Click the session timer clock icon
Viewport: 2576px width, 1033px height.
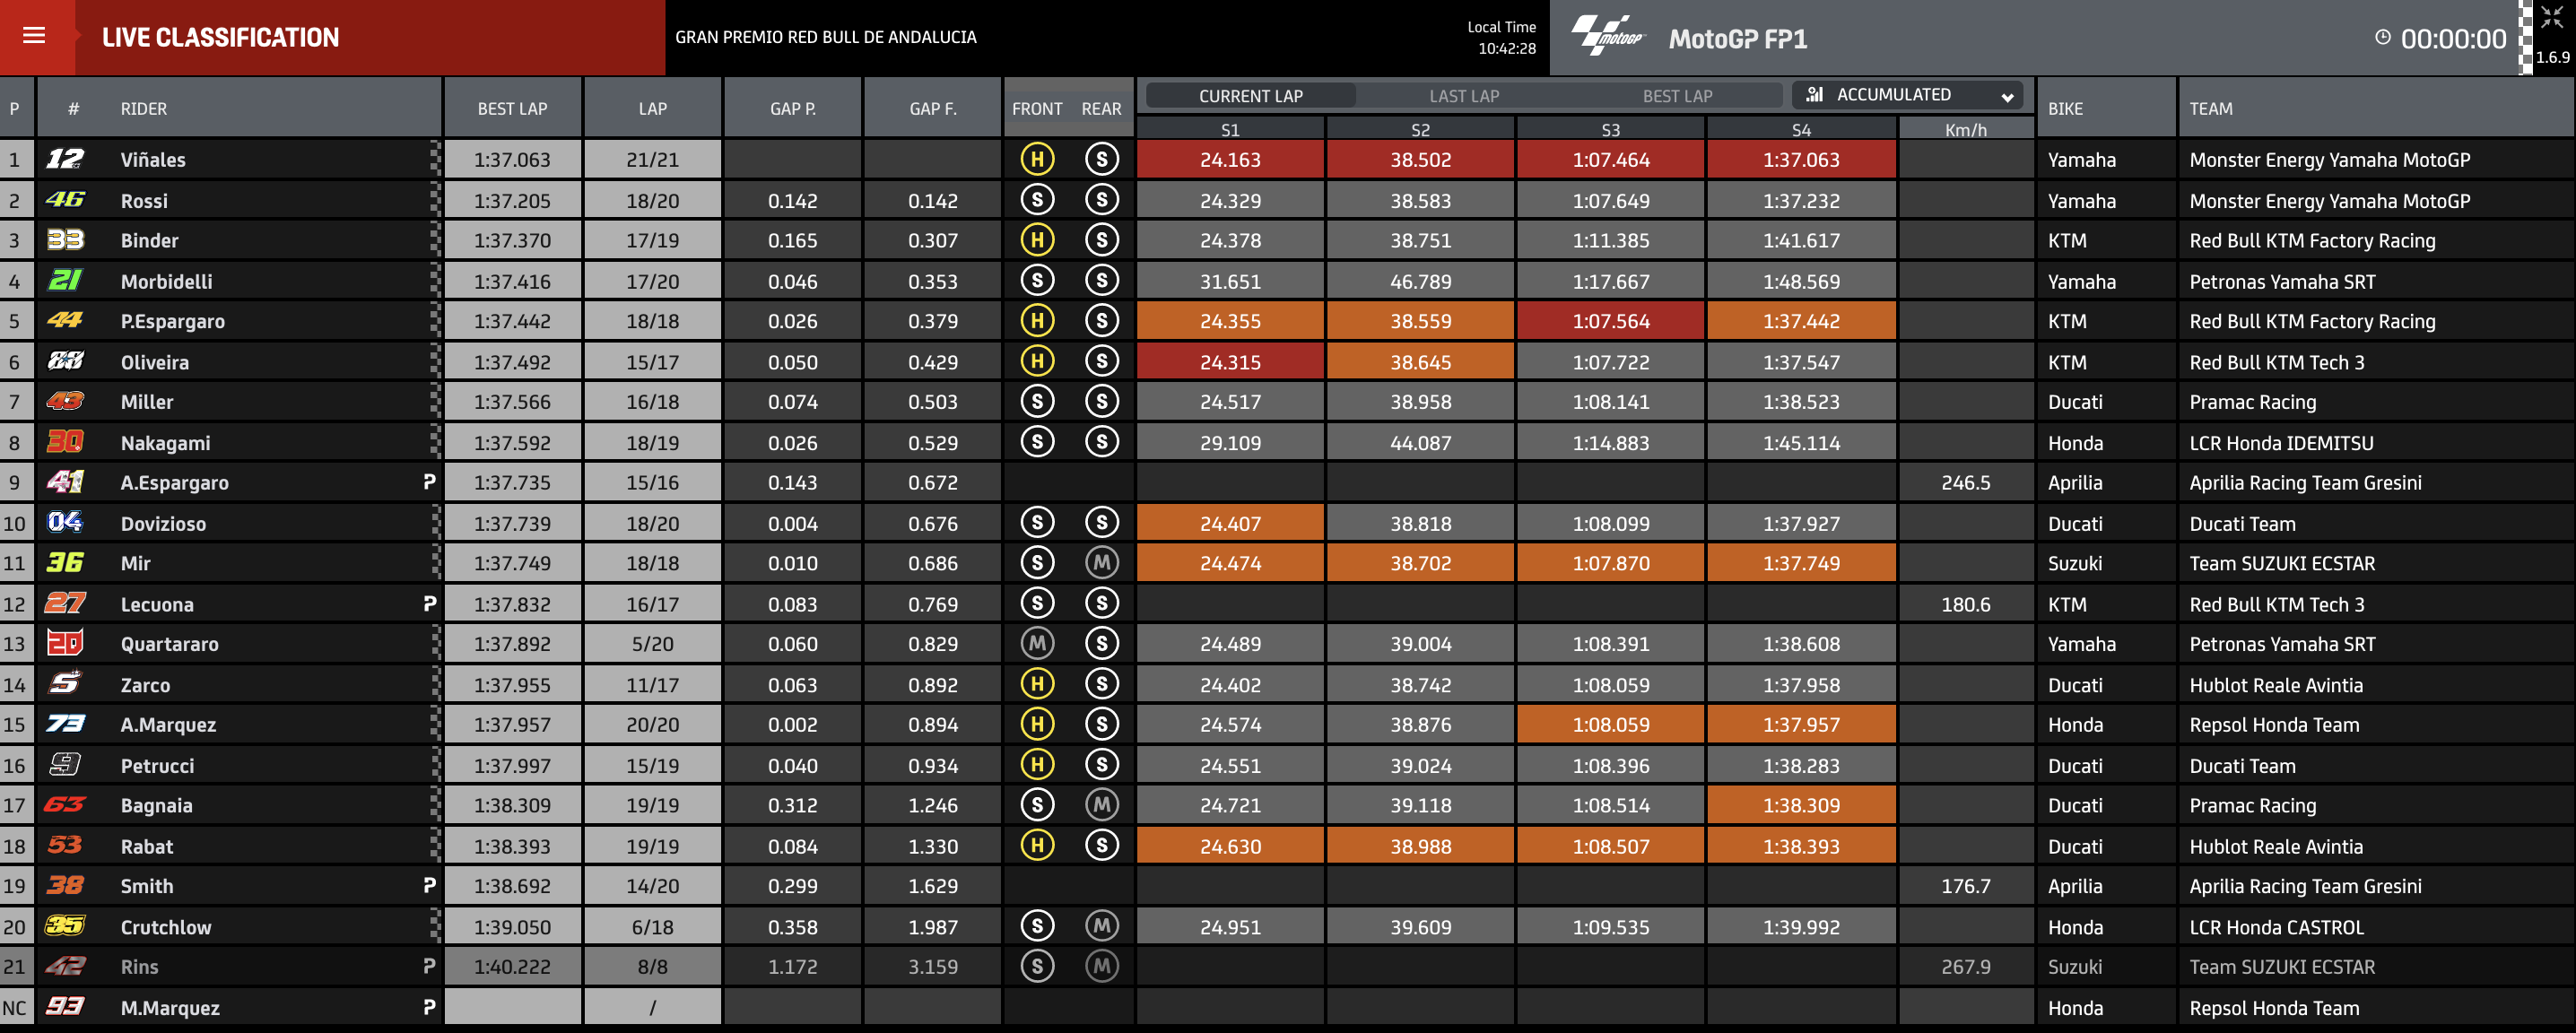pyautogui.click(x=2383, y=37)
